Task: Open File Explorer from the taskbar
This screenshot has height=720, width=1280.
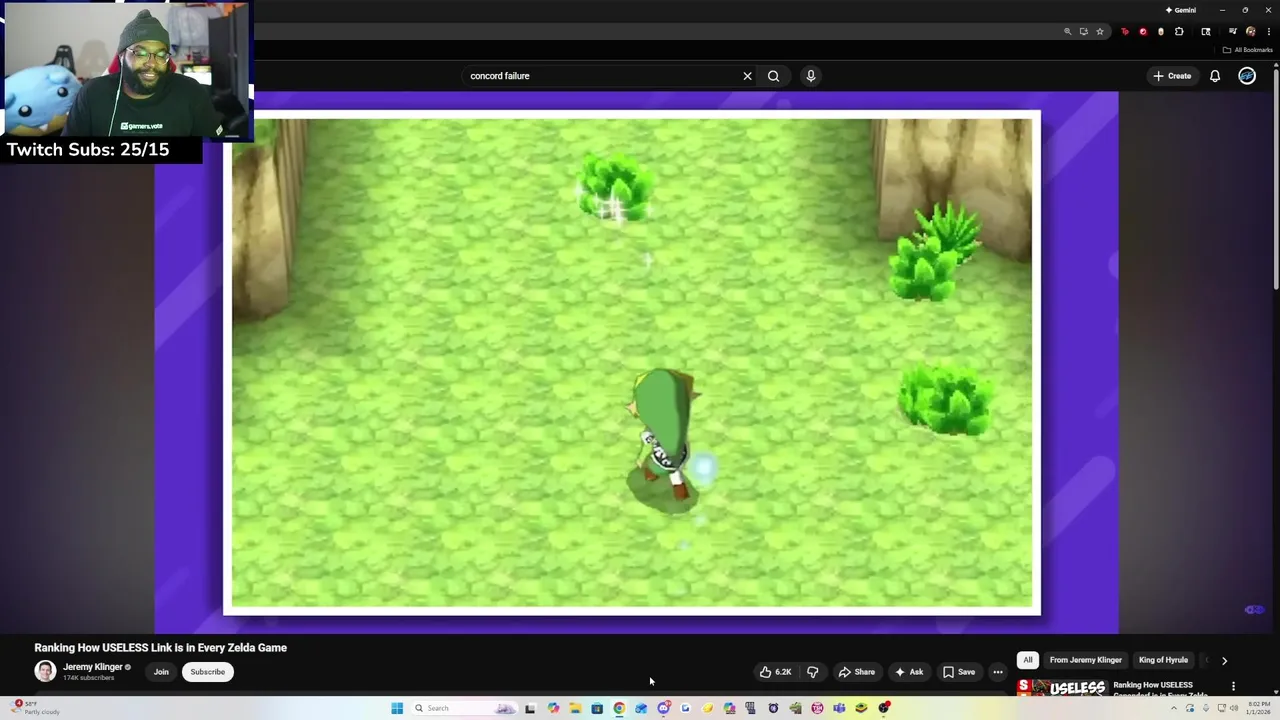Action: click(x=575, y=708)
